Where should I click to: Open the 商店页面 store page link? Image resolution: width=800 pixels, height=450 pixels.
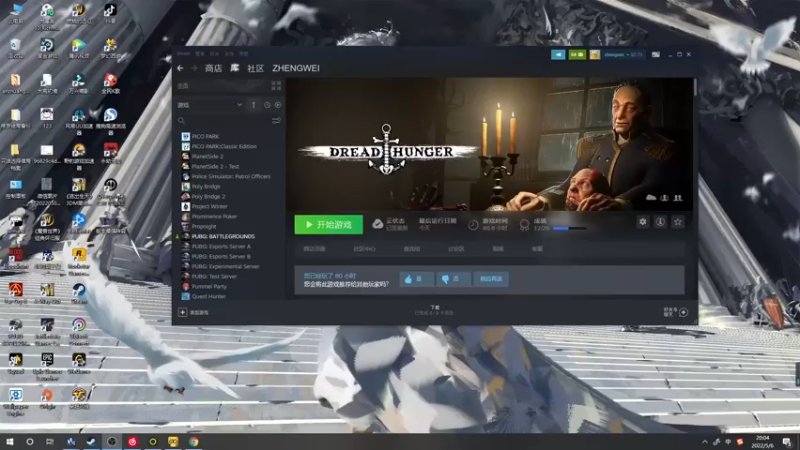314,249
